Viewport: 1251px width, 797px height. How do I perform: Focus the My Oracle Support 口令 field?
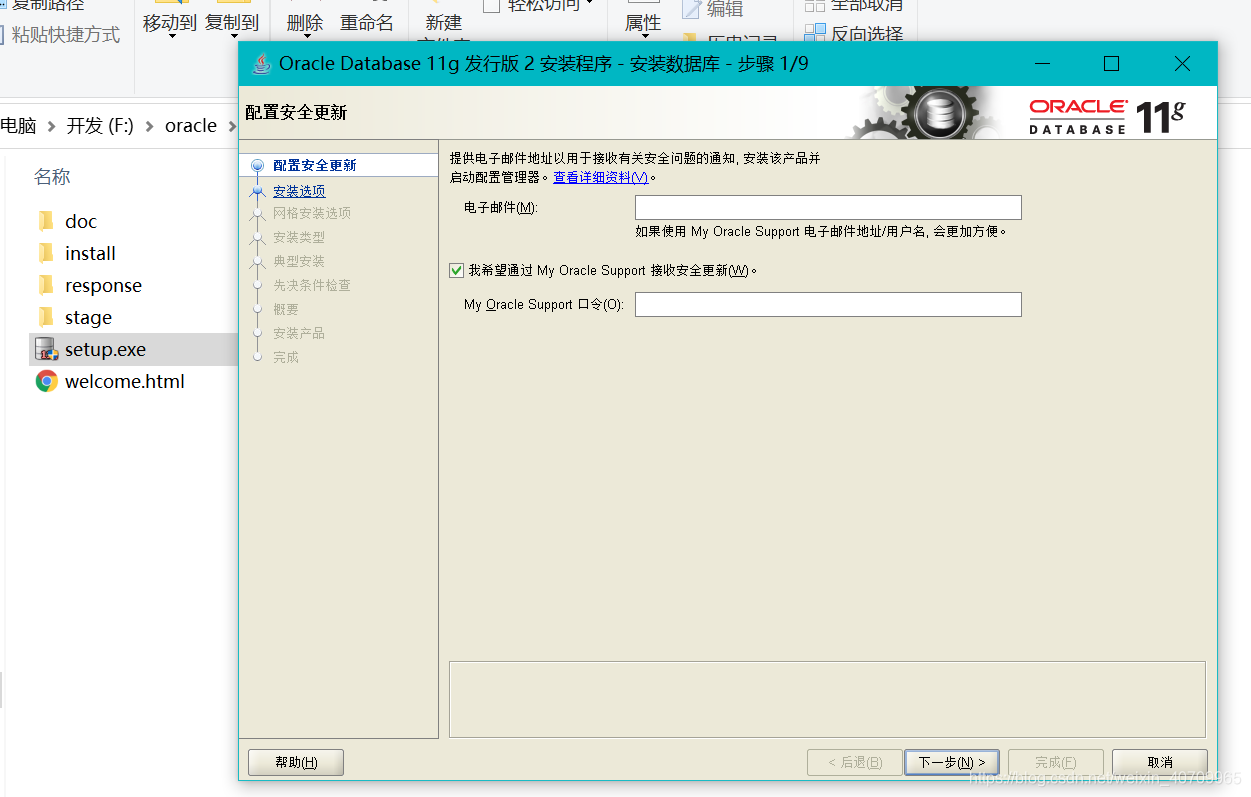[828, 304]
